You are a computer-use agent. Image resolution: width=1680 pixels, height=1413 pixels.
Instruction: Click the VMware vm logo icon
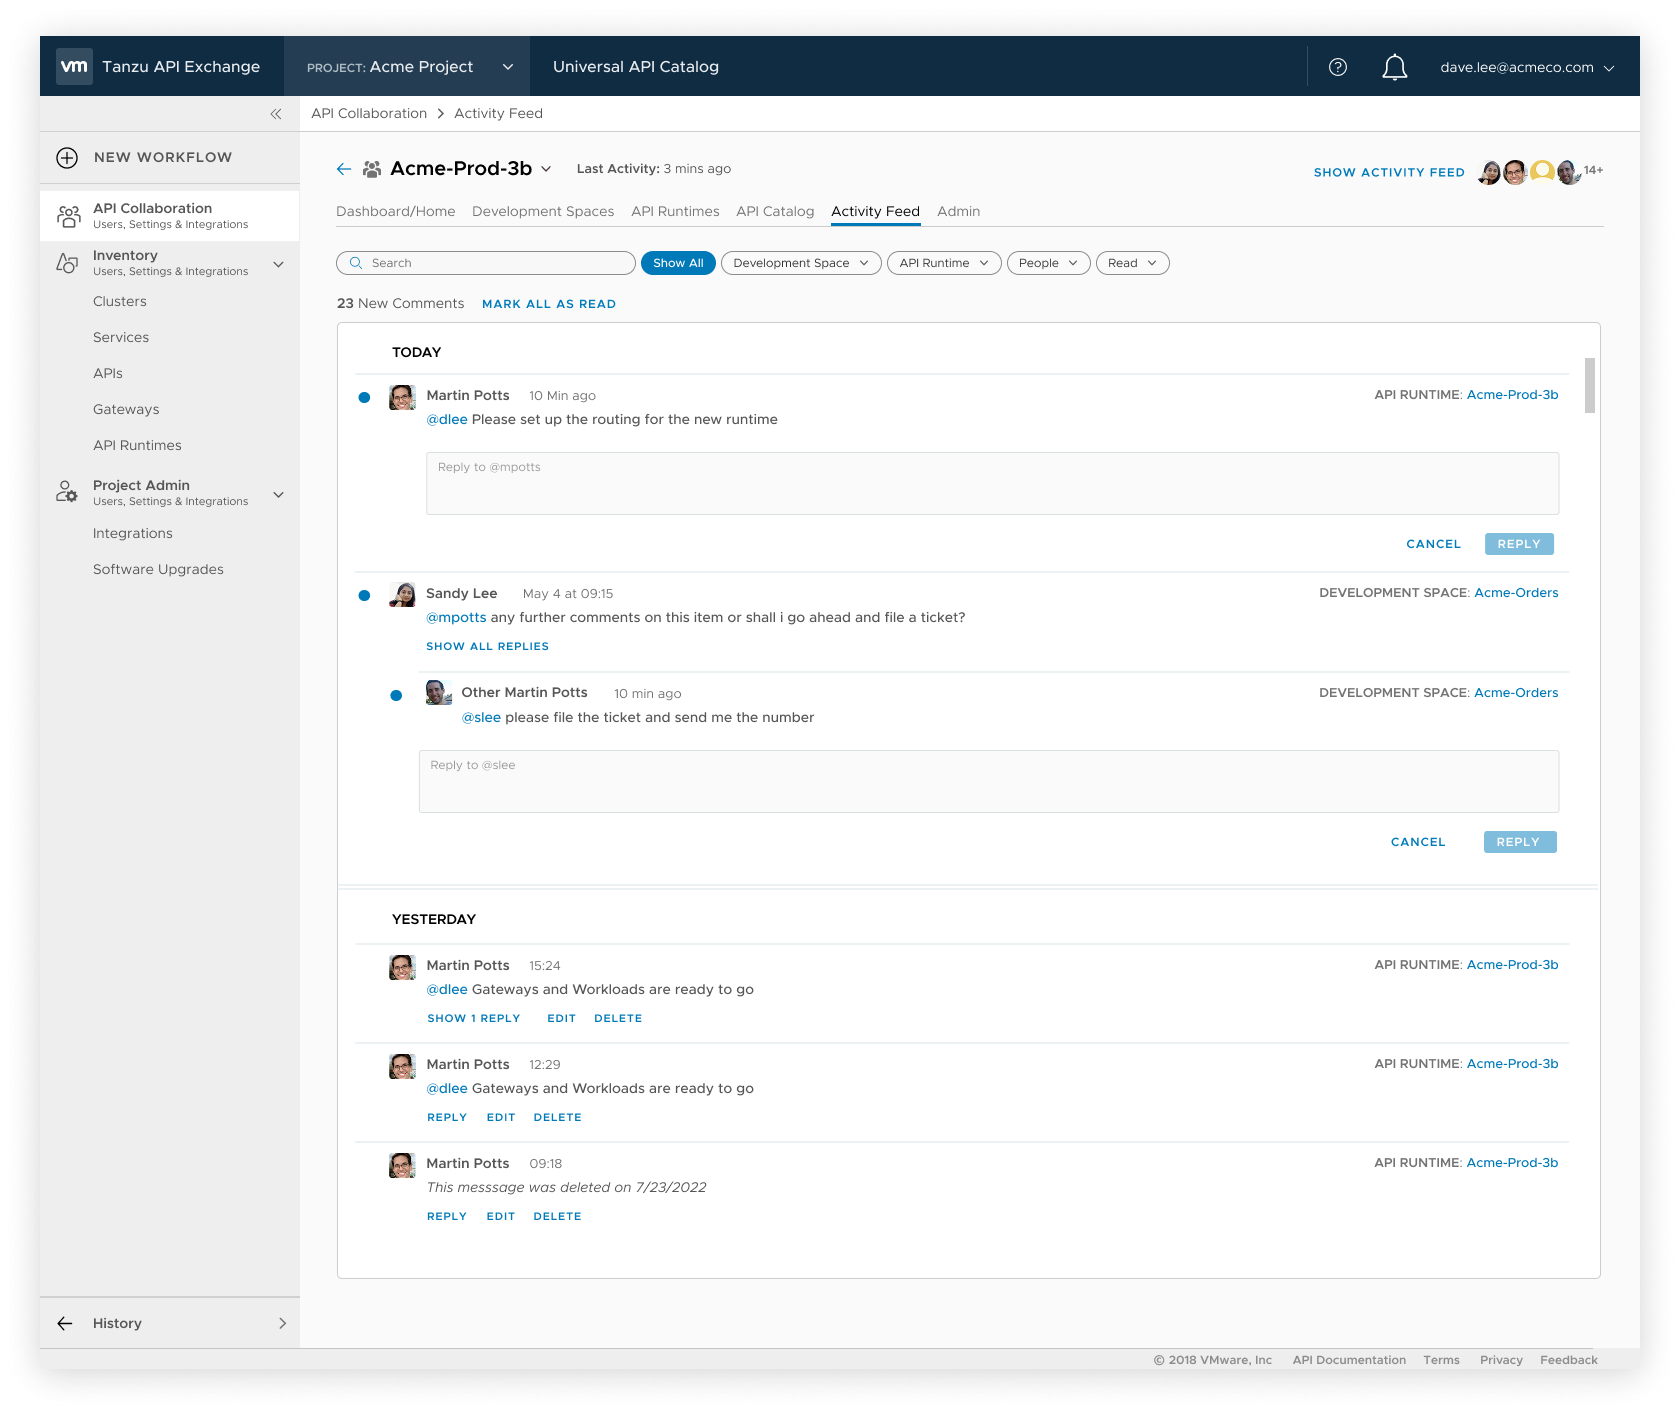pyautogui.click(x=74, y=66)
